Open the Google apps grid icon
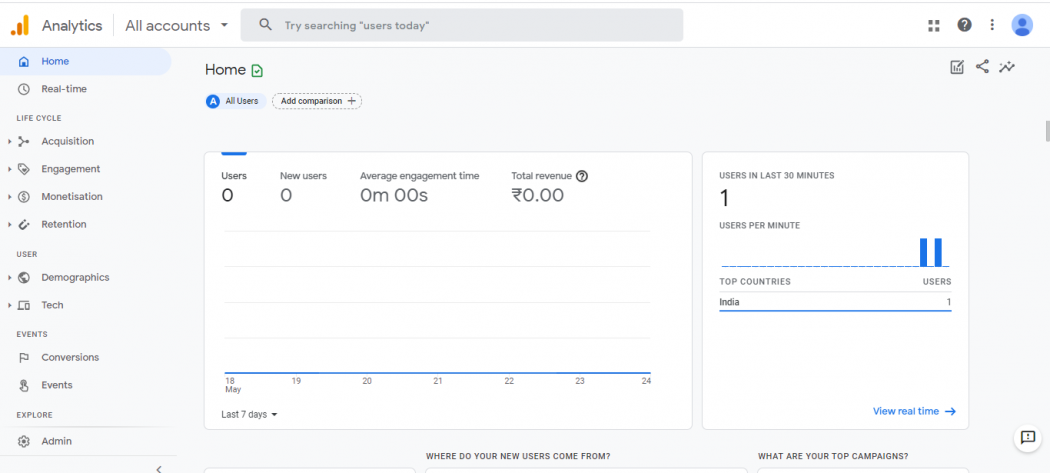This screenshot has width=1050, height=473. [x=934, y=25]
